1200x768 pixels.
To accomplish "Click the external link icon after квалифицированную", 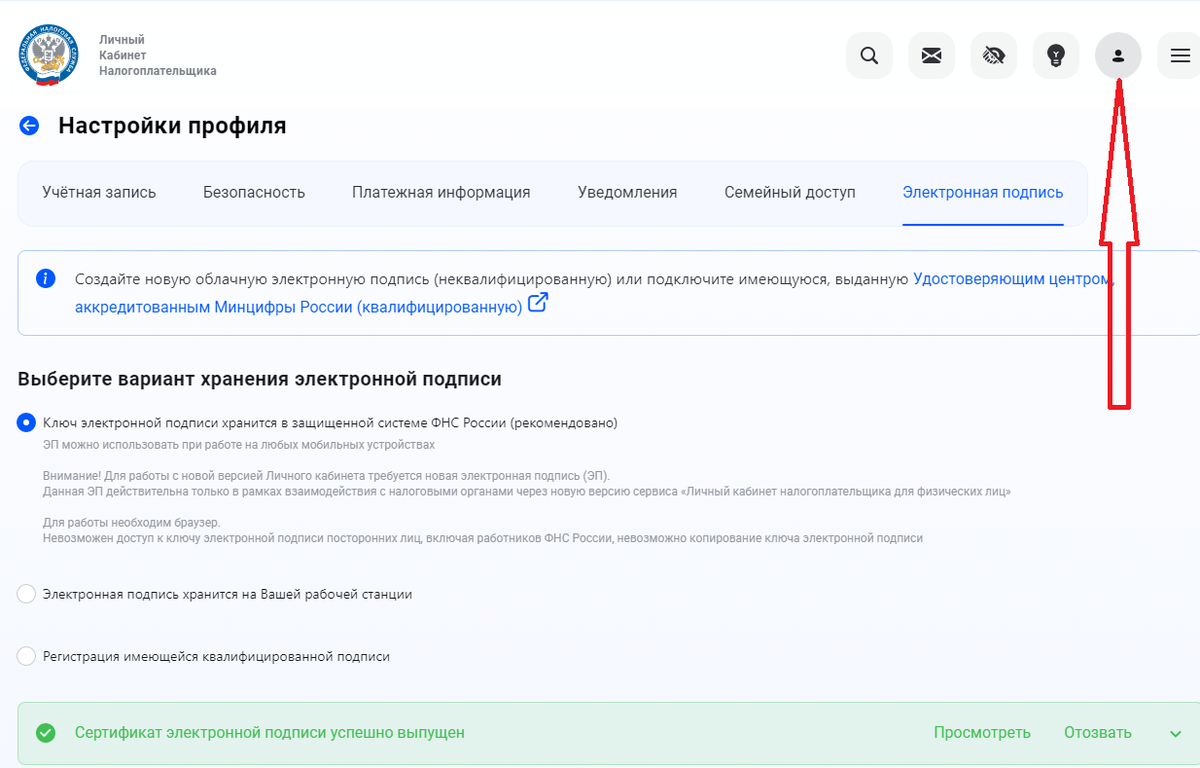I will 537,303.
